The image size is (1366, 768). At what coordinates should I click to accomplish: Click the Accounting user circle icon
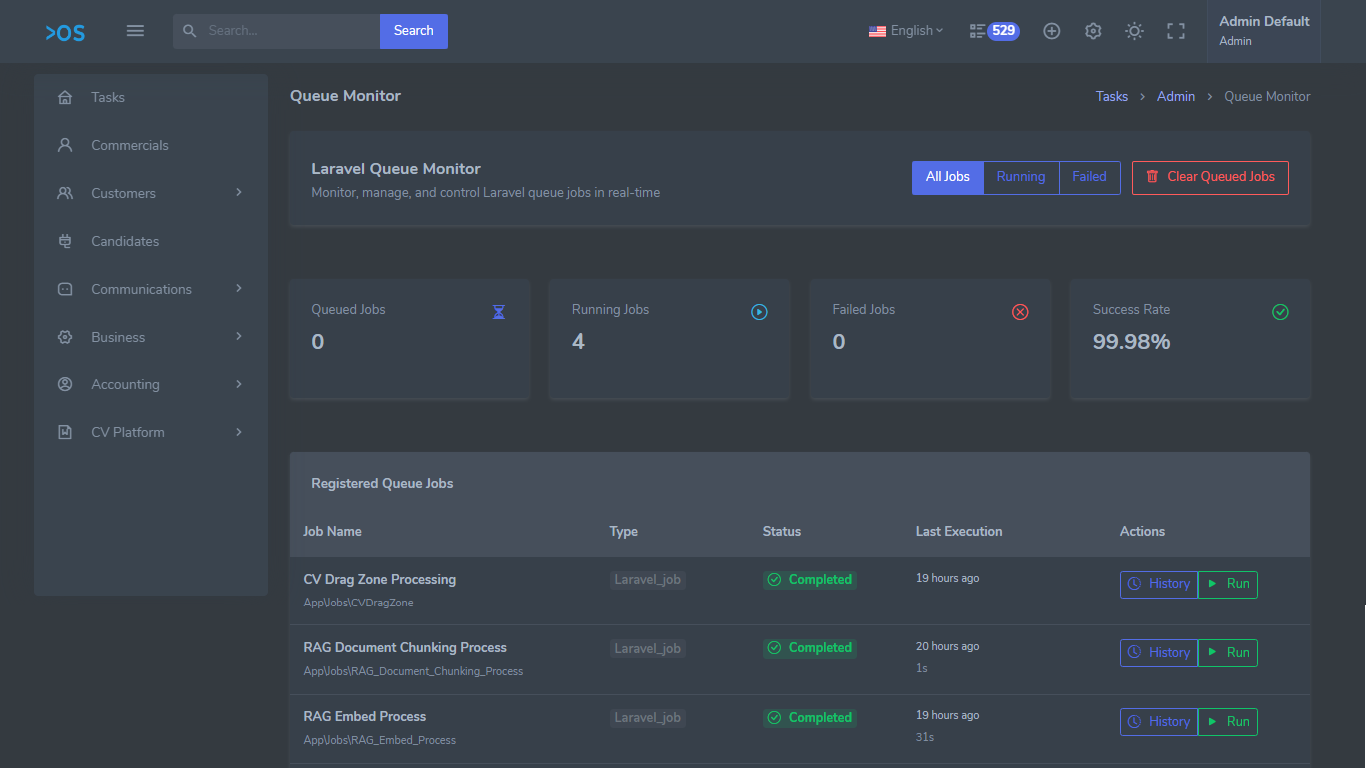point(65,384)
